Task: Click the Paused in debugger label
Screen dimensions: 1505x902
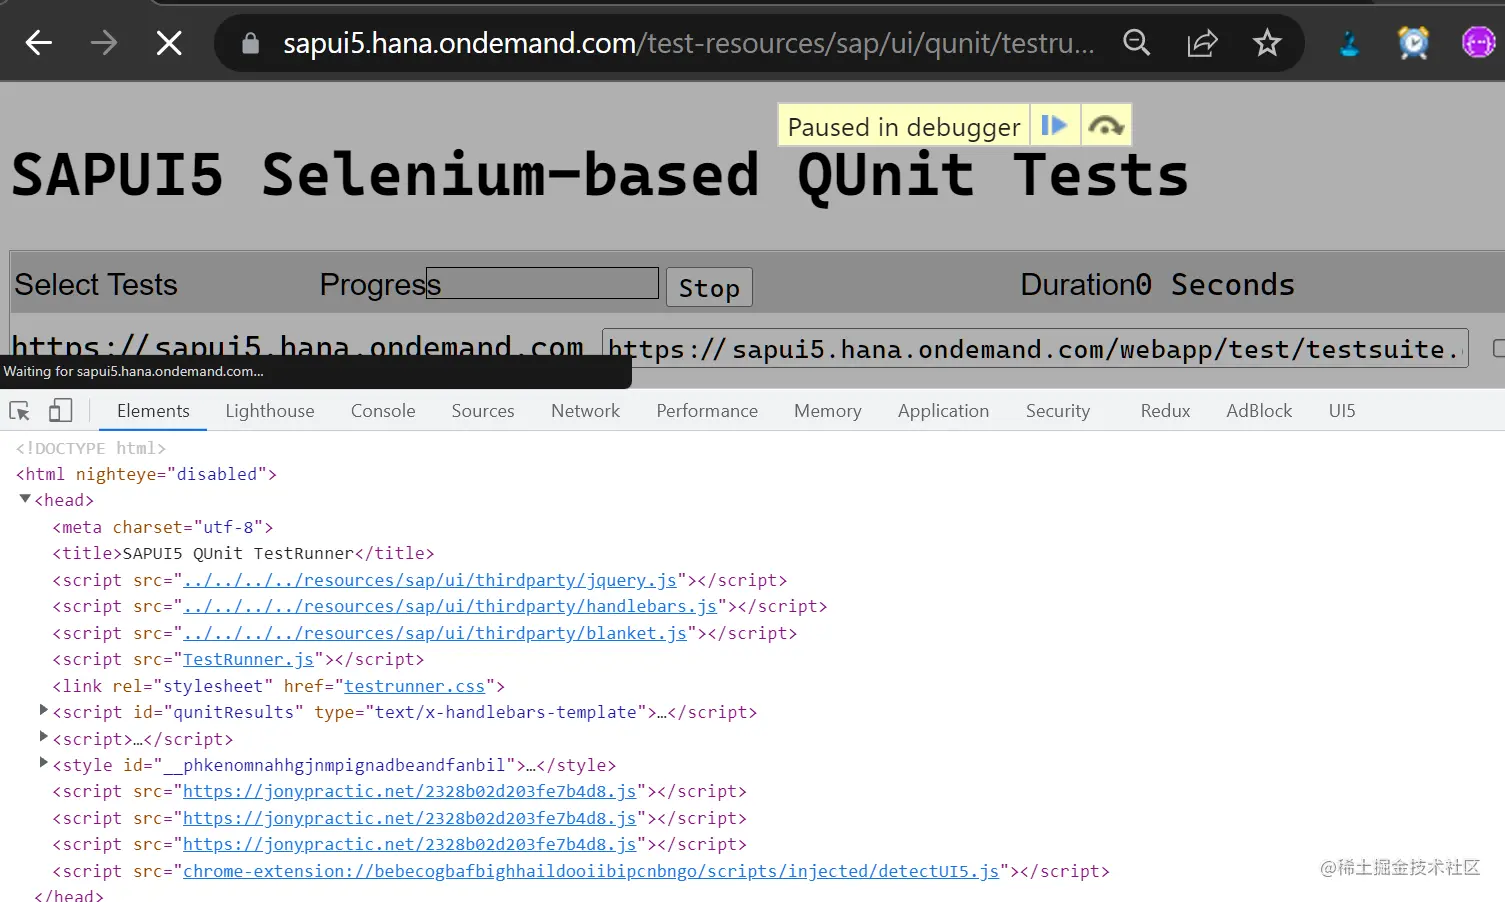Action: [904, 127]
